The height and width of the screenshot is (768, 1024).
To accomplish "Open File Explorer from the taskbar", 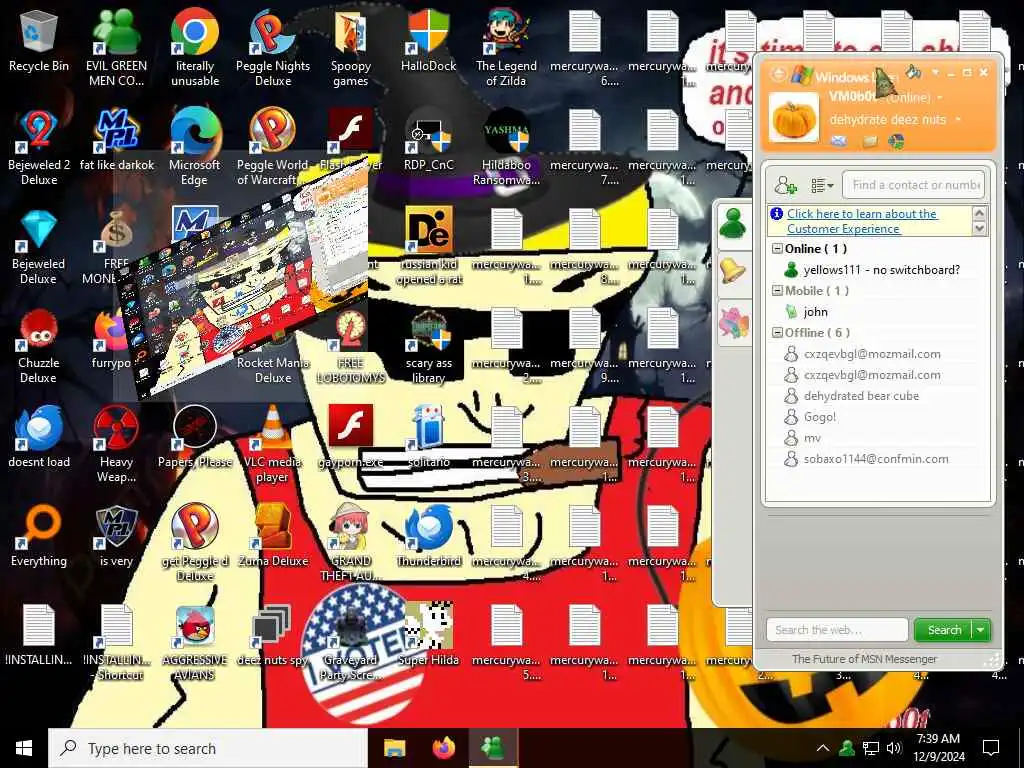I will pyautogui.click(x=394, y=748).
